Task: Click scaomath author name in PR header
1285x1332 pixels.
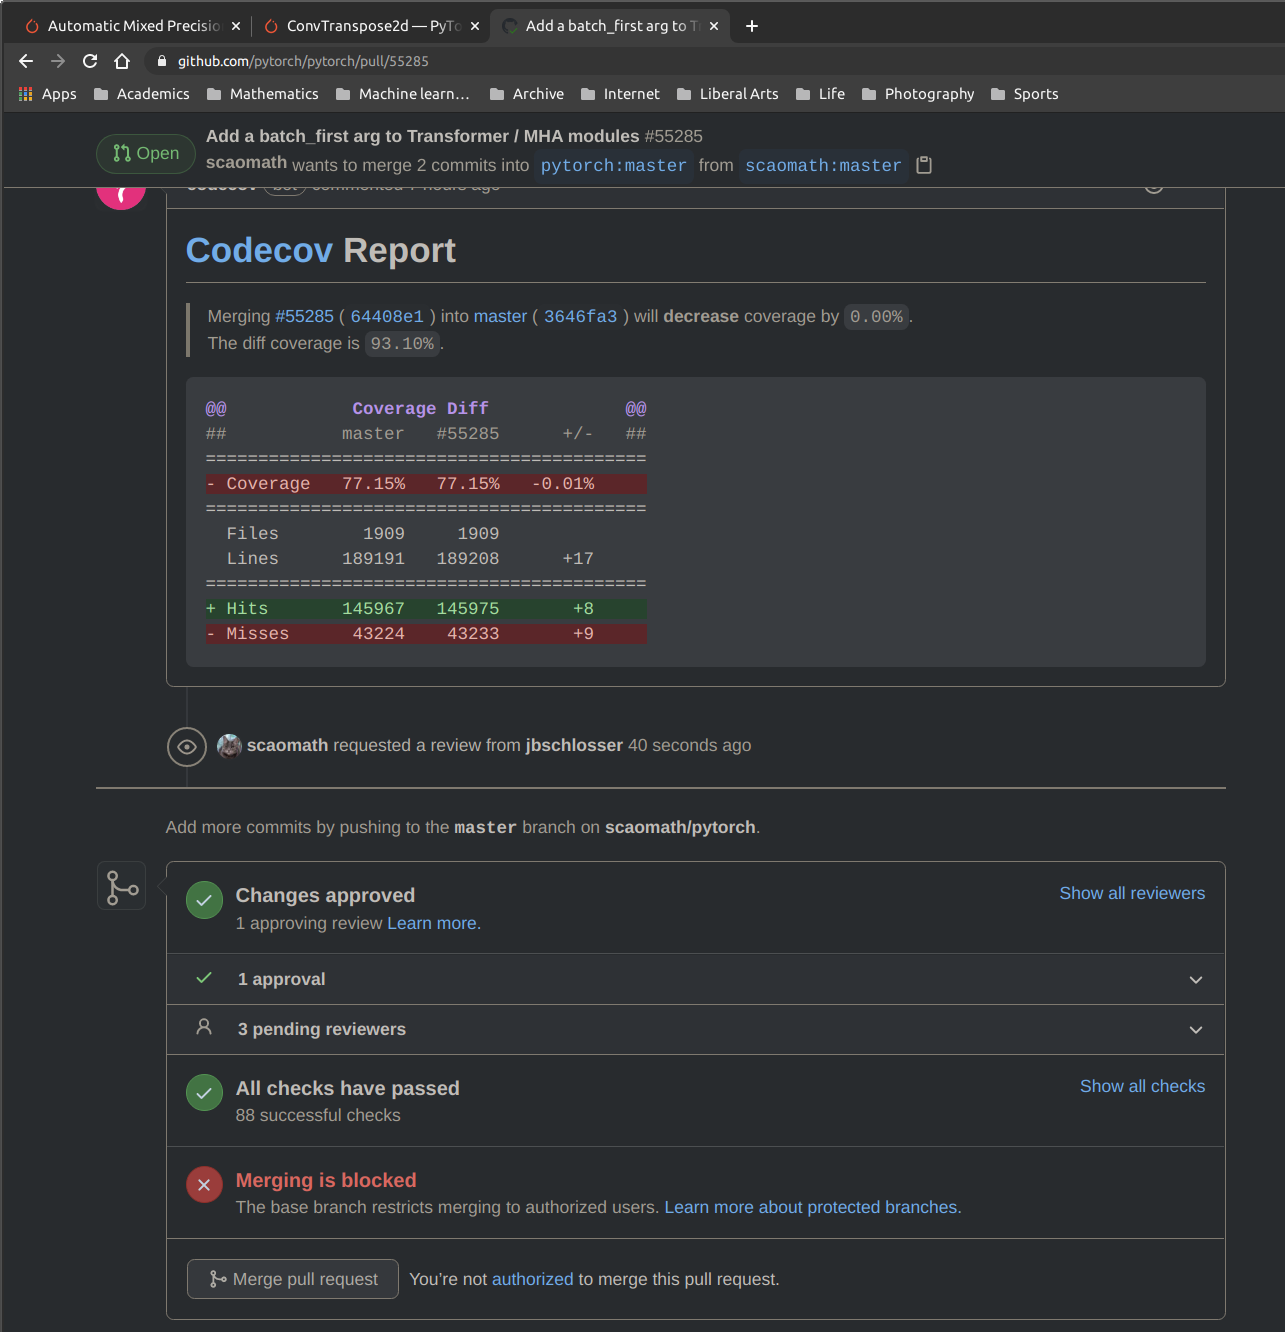Action: tap(246, 163)
